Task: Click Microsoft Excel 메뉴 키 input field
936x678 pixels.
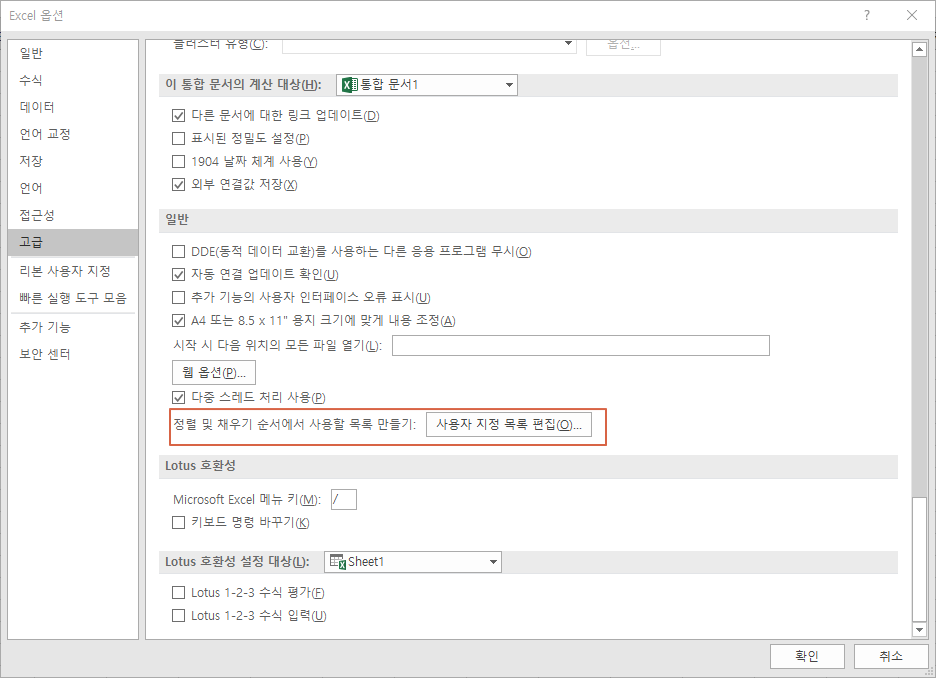Action: click(344, 500)
